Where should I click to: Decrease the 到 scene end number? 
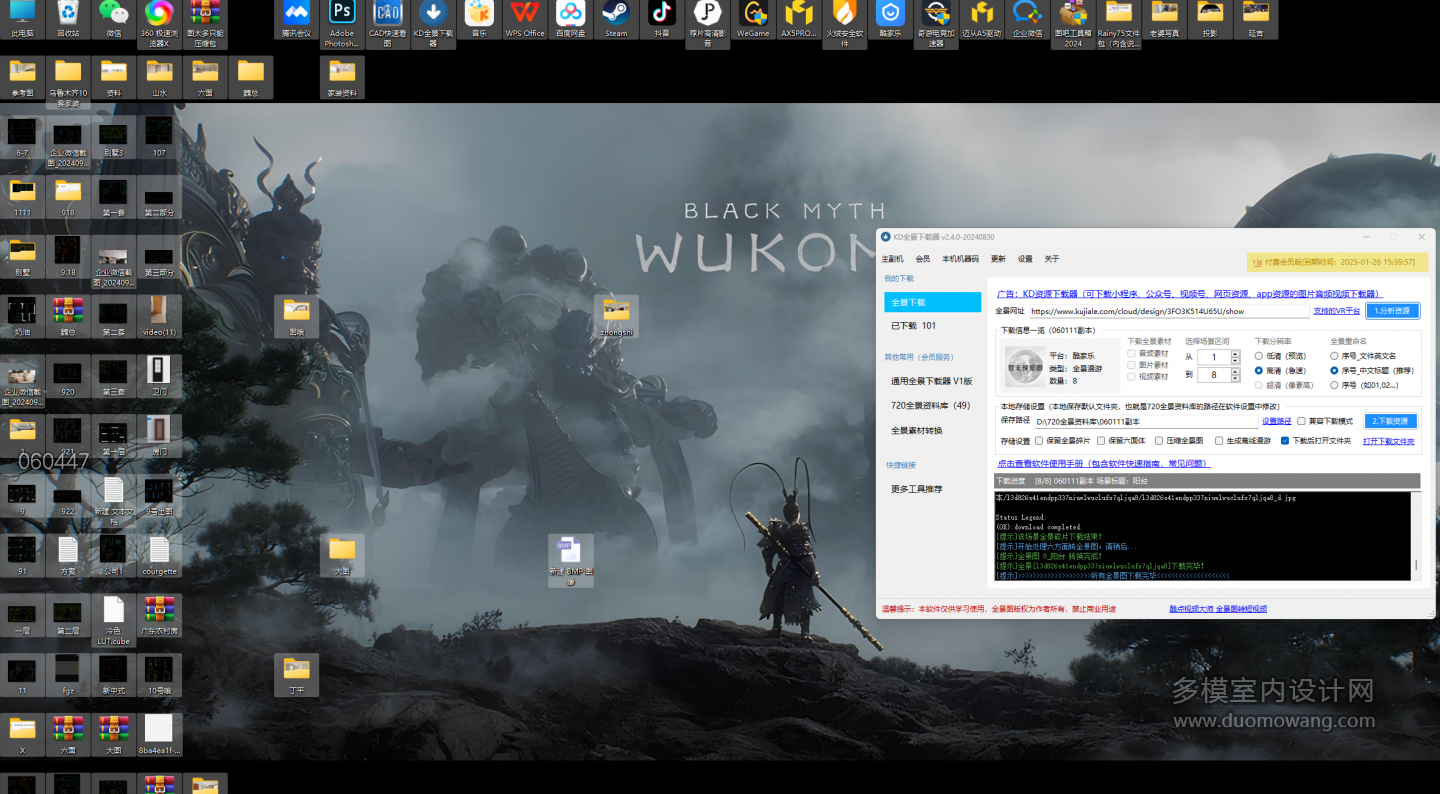coord(1235,379)
